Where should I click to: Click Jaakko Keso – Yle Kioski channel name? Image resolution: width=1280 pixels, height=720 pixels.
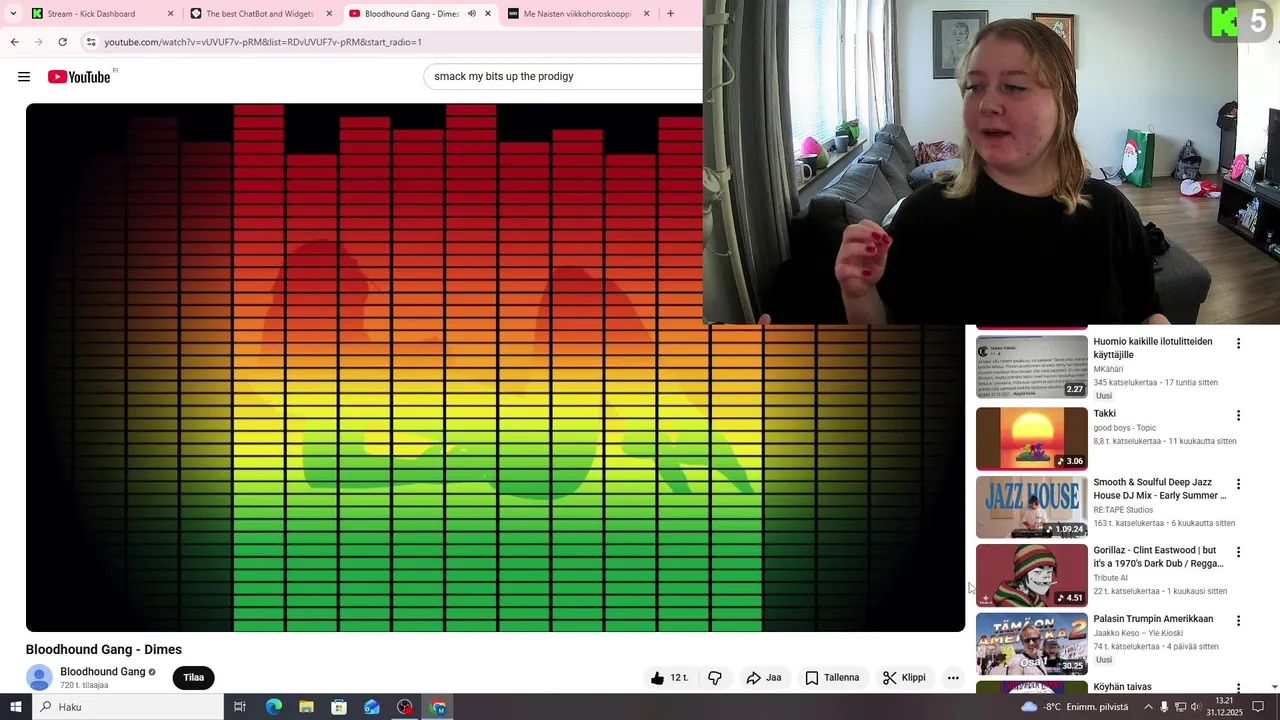coord(1138,633)
